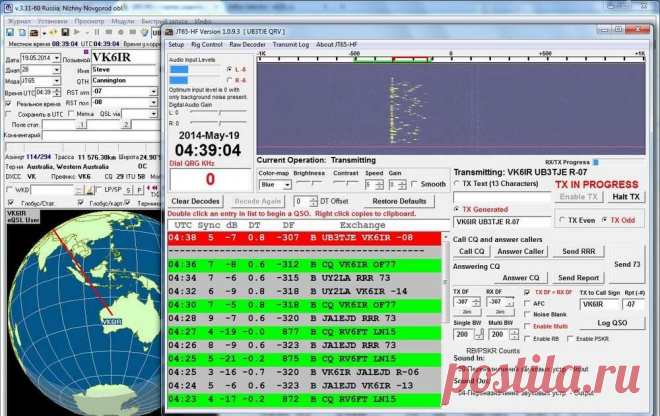Select the TX Odd radio button
The image size is (660, 416).
tap(604, 220)
